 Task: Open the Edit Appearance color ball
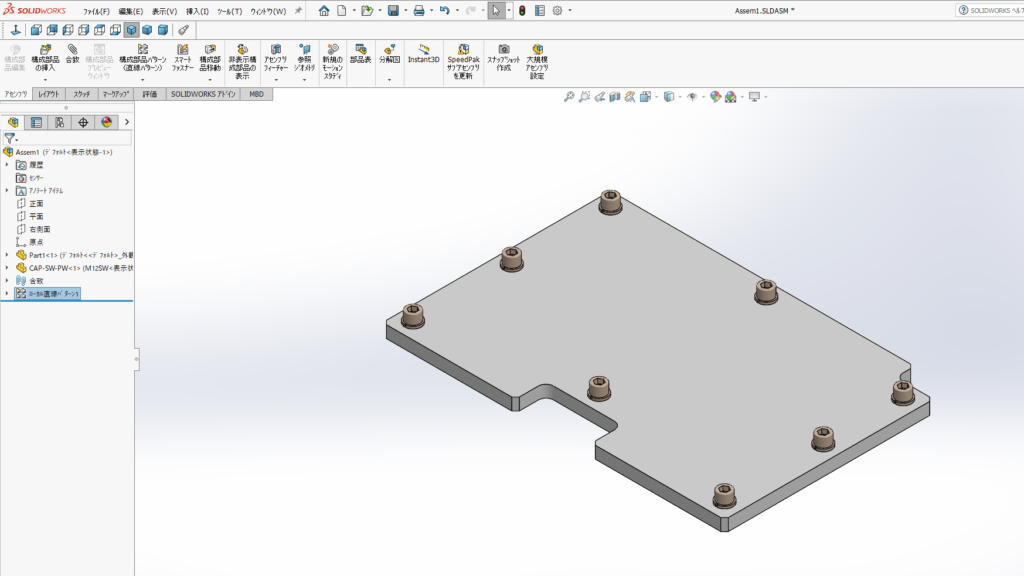(716, 97)
